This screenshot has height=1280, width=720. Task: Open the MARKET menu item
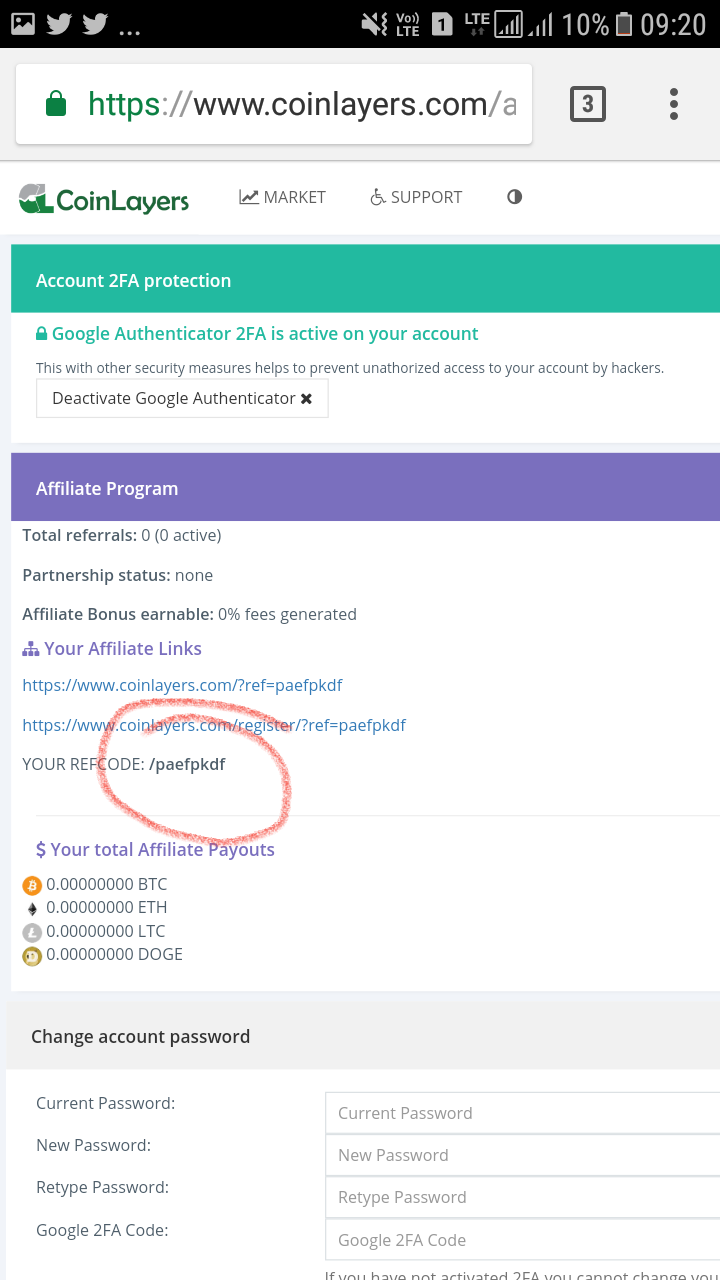[x=282, y=197]
